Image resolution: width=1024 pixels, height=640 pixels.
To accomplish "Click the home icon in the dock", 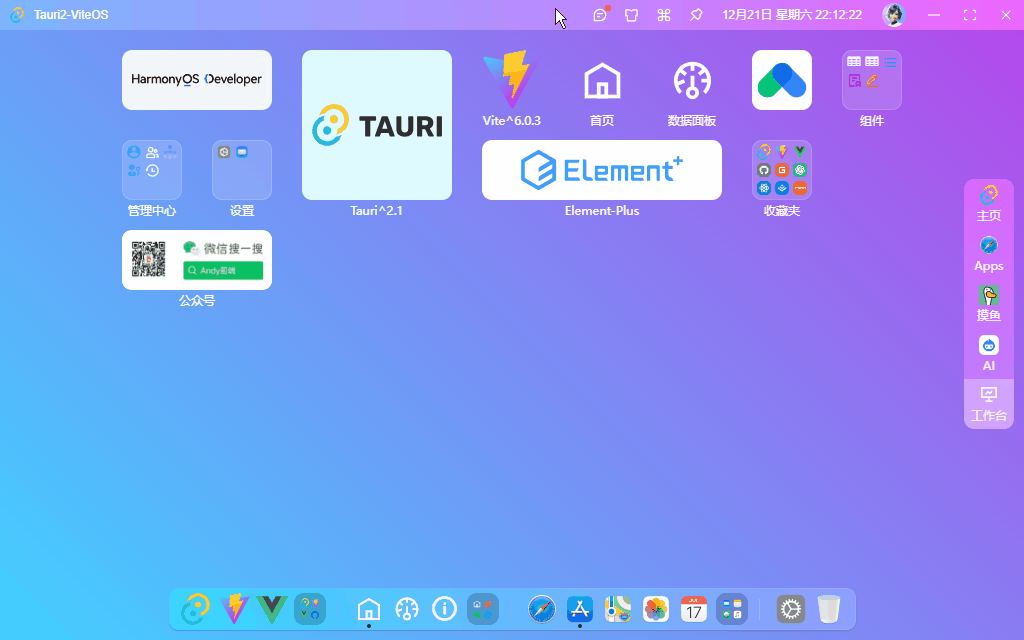I will pyautogui.click(x=369, y=609).
